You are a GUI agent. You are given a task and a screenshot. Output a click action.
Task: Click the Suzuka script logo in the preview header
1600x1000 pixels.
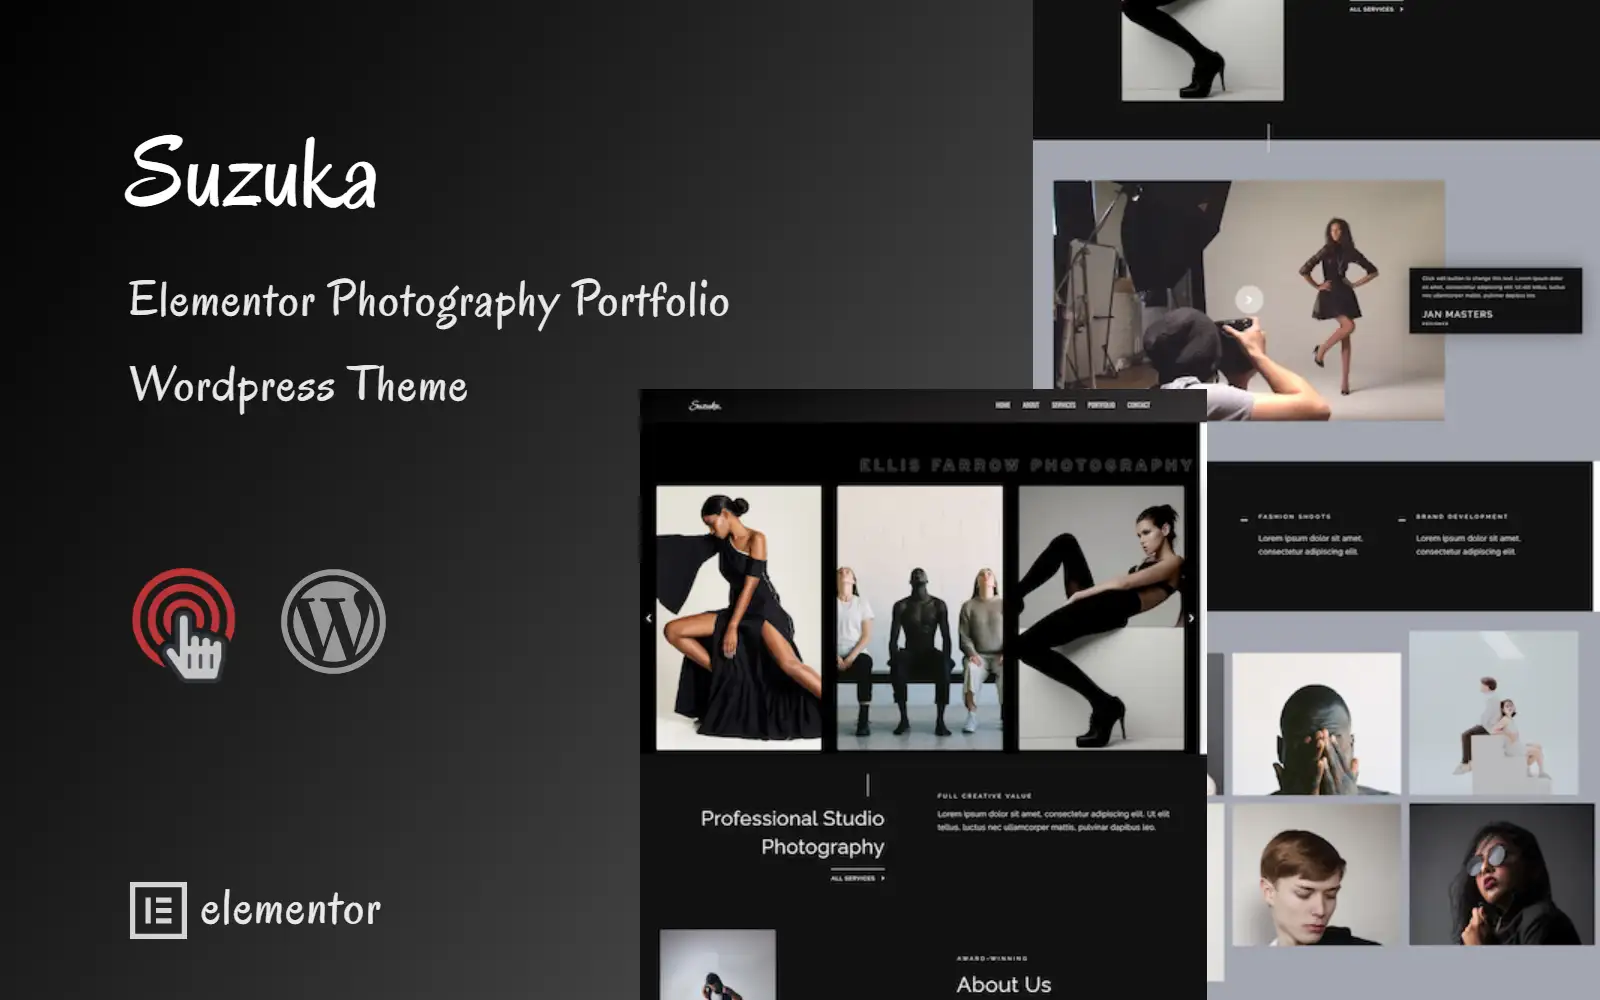click(705, 405)
